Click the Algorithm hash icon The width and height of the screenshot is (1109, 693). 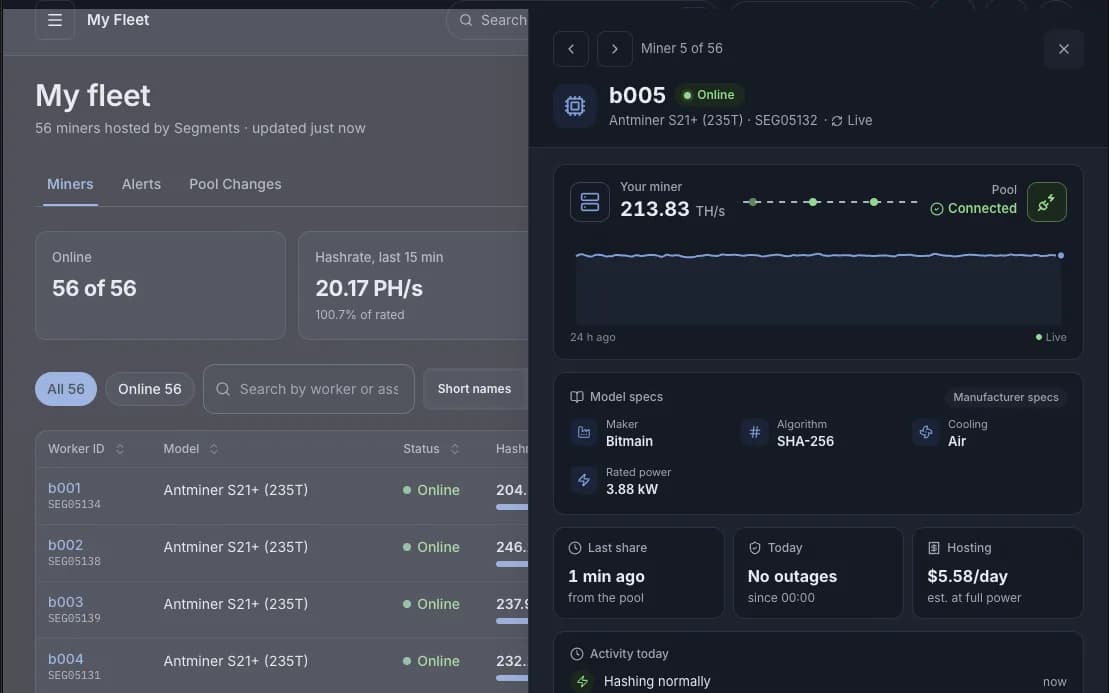click(x=755, y=432)
